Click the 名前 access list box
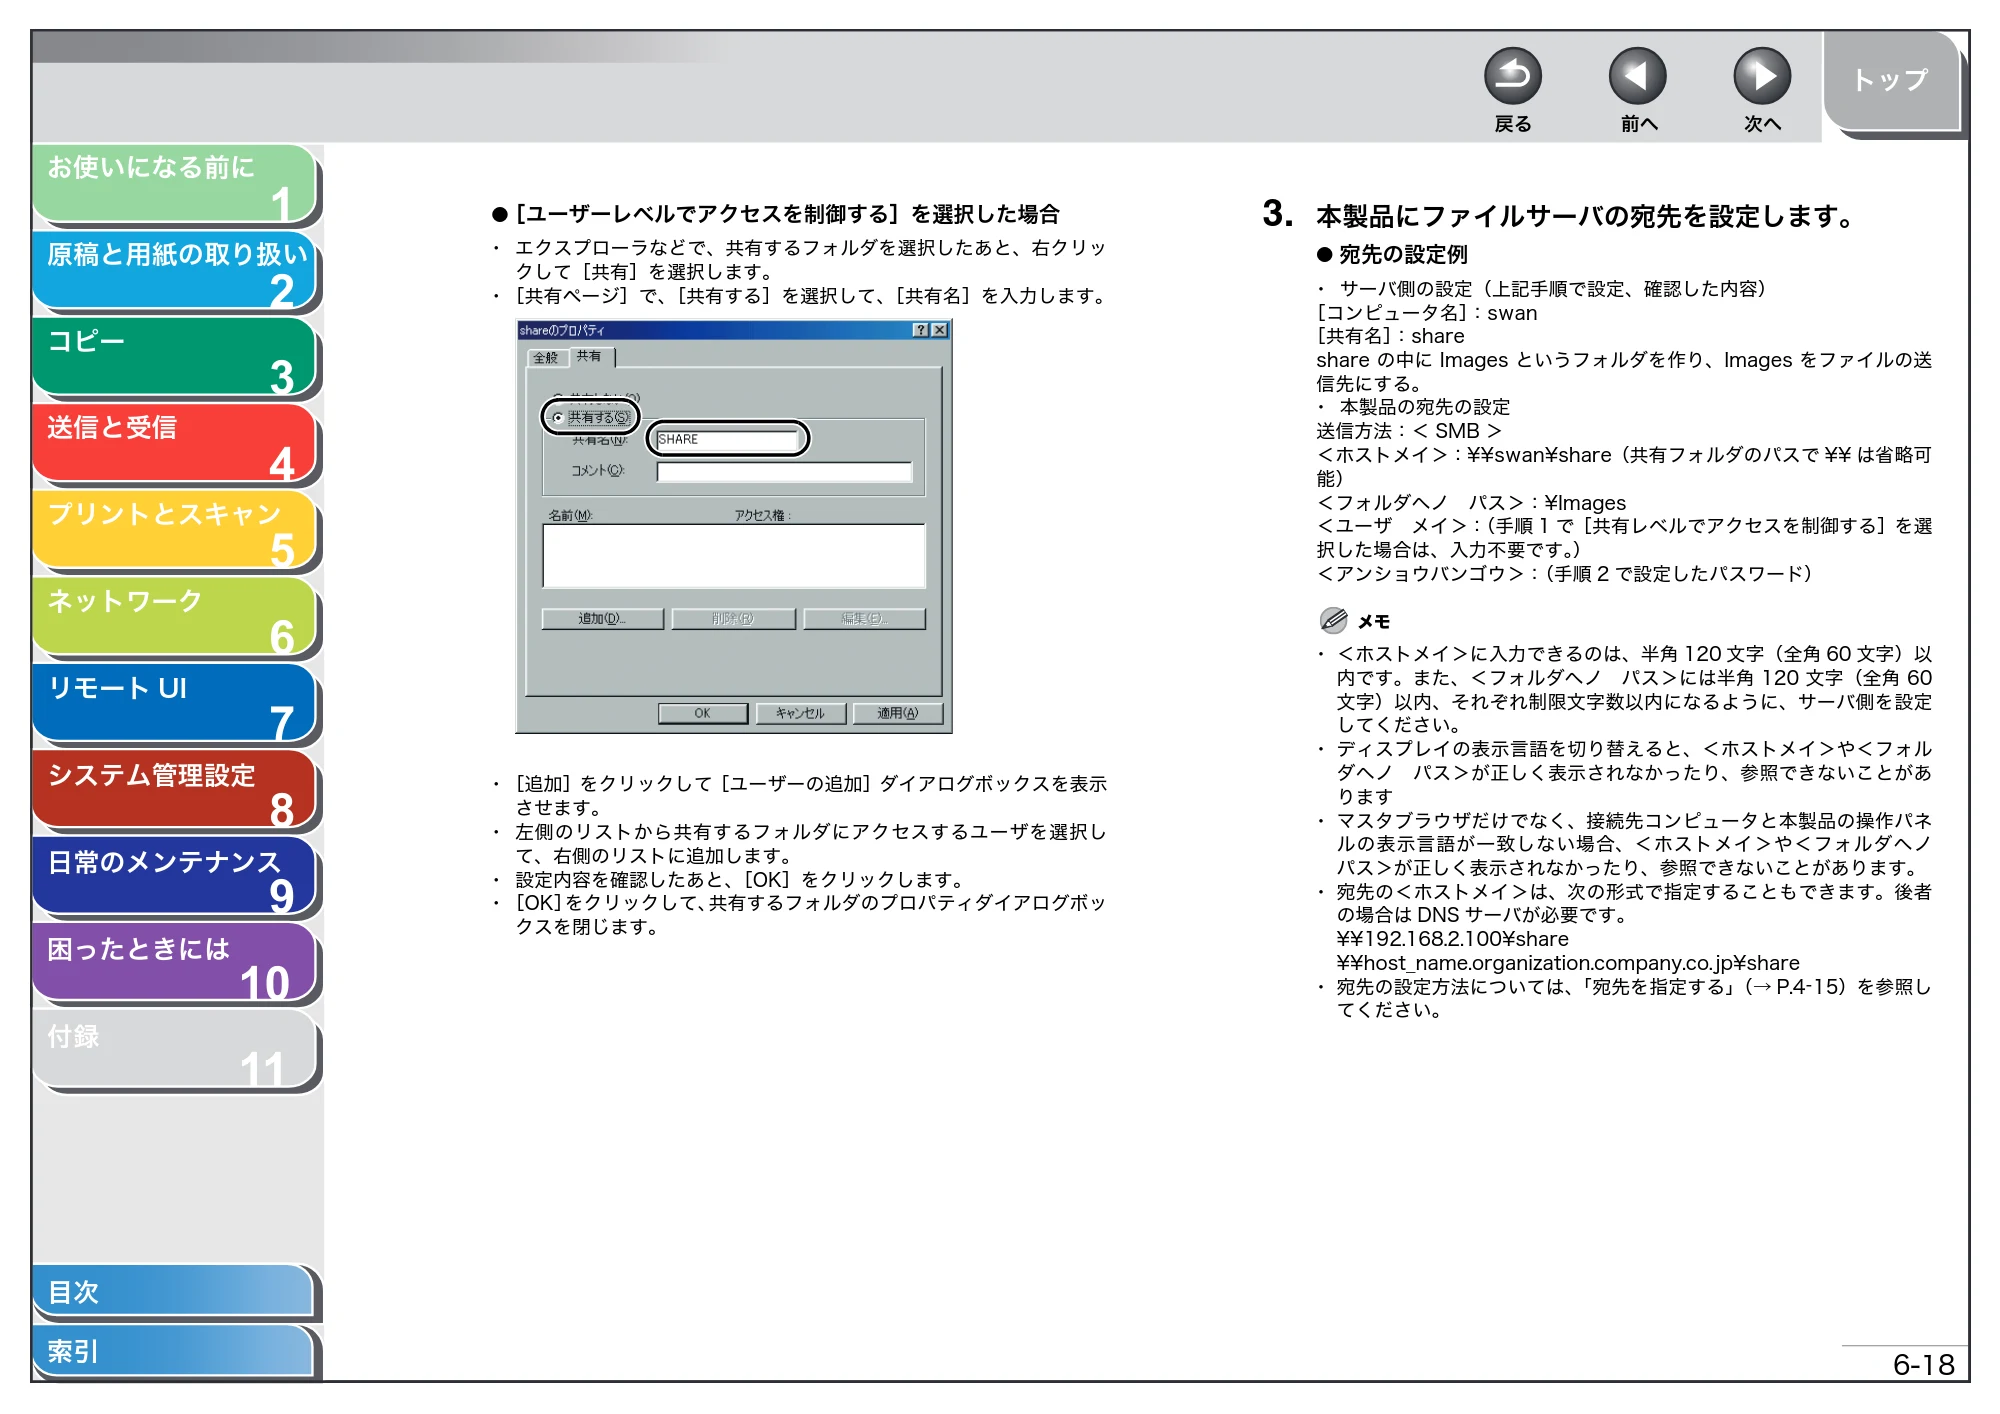Viewport: 2000px width, 1414px height. point(733,556)
